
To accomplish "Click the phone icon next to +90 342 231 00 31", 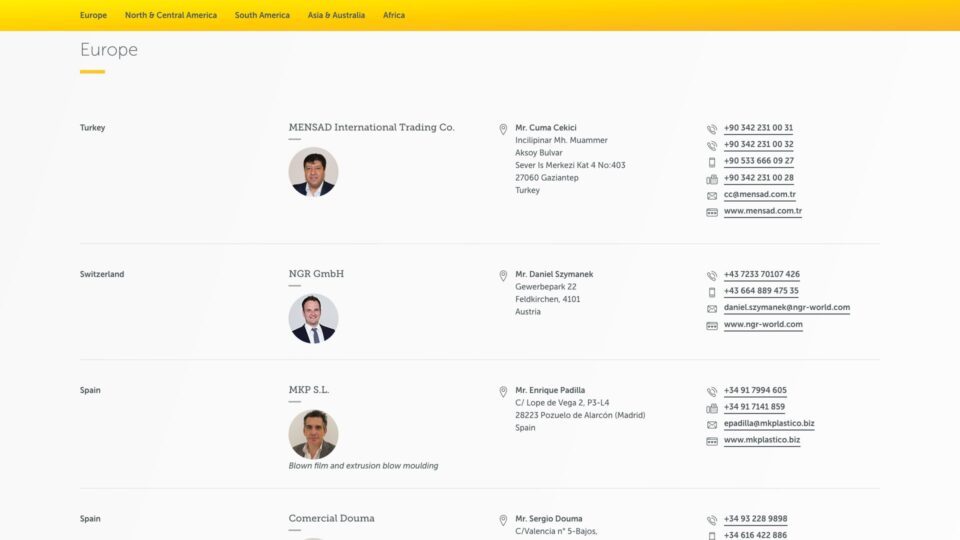I will tap(712, 129).
